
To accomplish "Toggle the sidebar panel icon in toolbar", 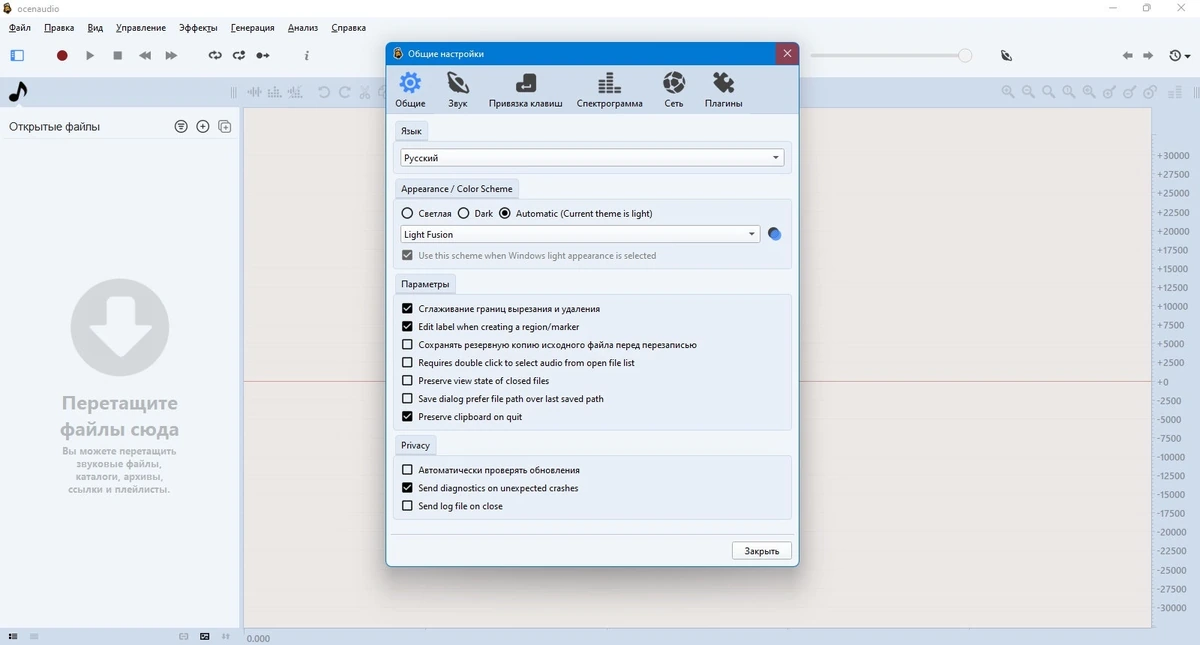I will 17,56.
